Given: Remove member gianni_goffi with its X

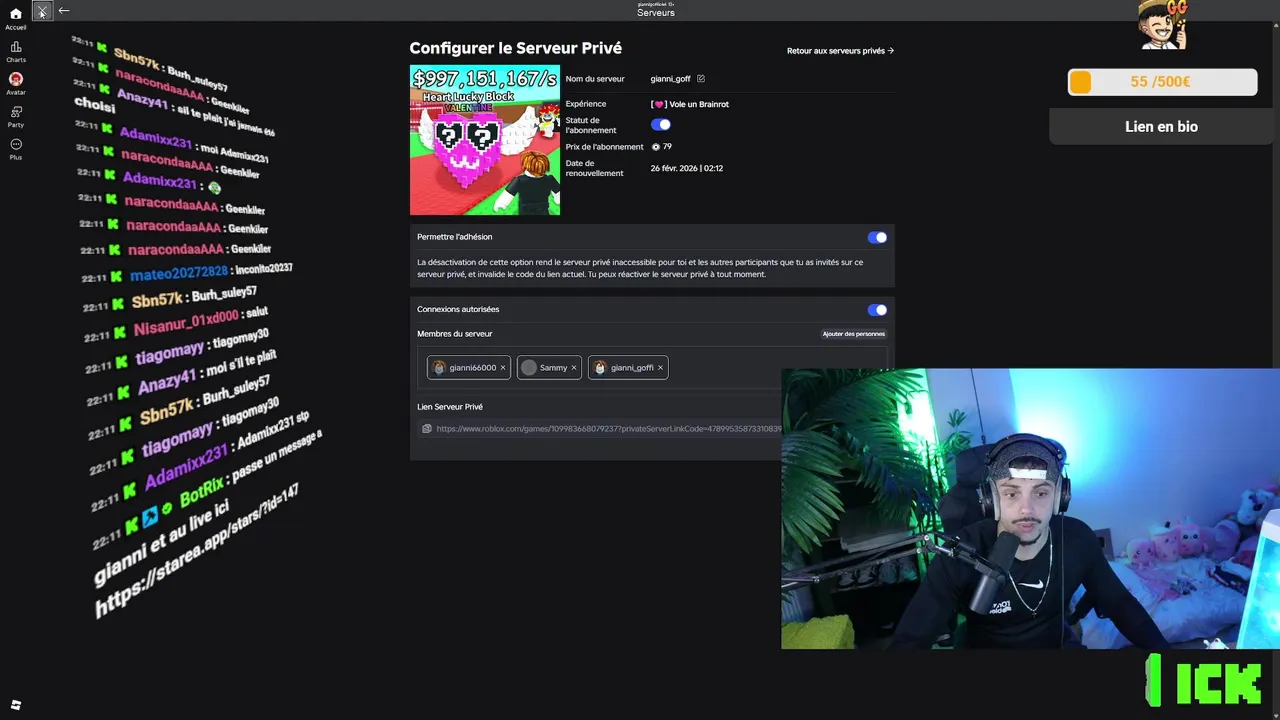Looking at the screenshot, I should [x=660, y=368].
